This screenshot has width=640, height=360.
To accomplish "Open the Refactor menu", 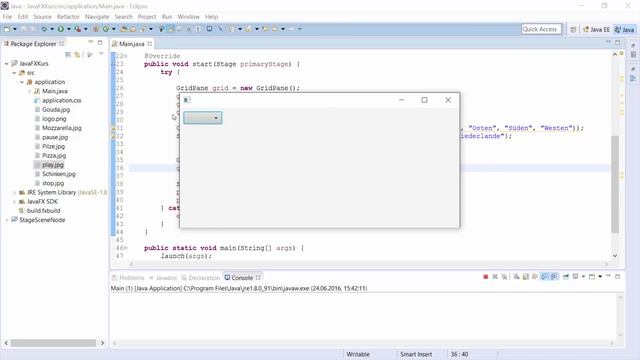I will pos(68,17).
